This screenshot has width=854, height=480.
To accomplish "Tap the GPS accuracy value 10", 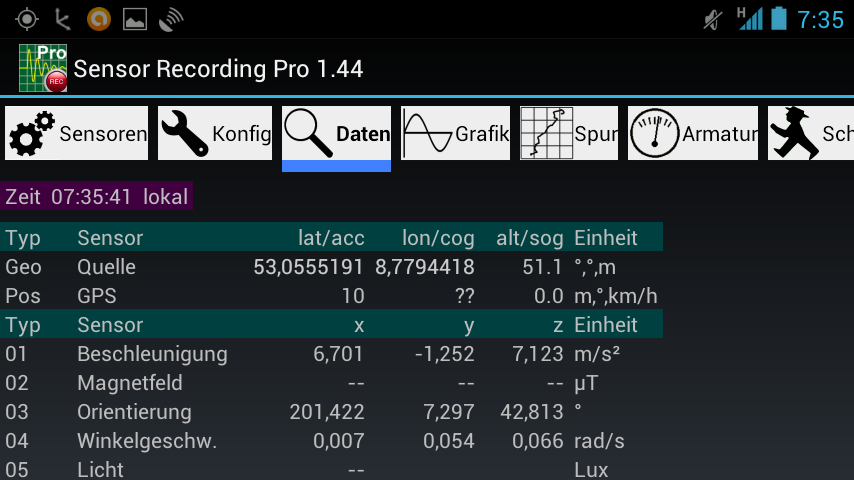I will [353, 296].
